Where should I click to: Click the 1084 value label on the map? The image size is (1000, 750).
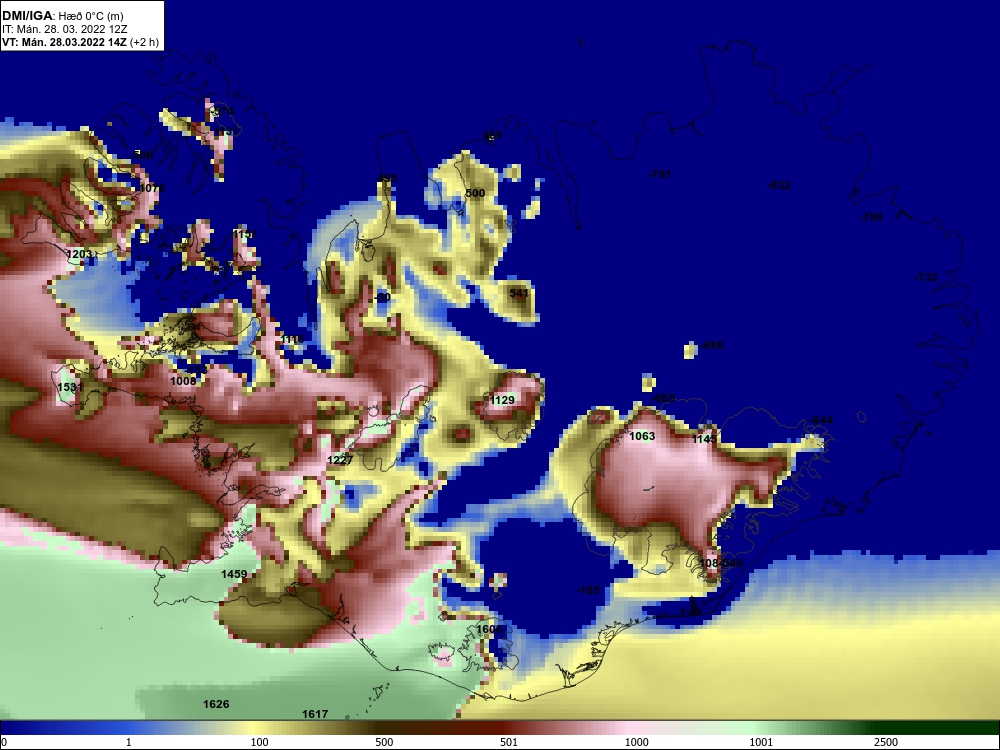tap(710, 564)
